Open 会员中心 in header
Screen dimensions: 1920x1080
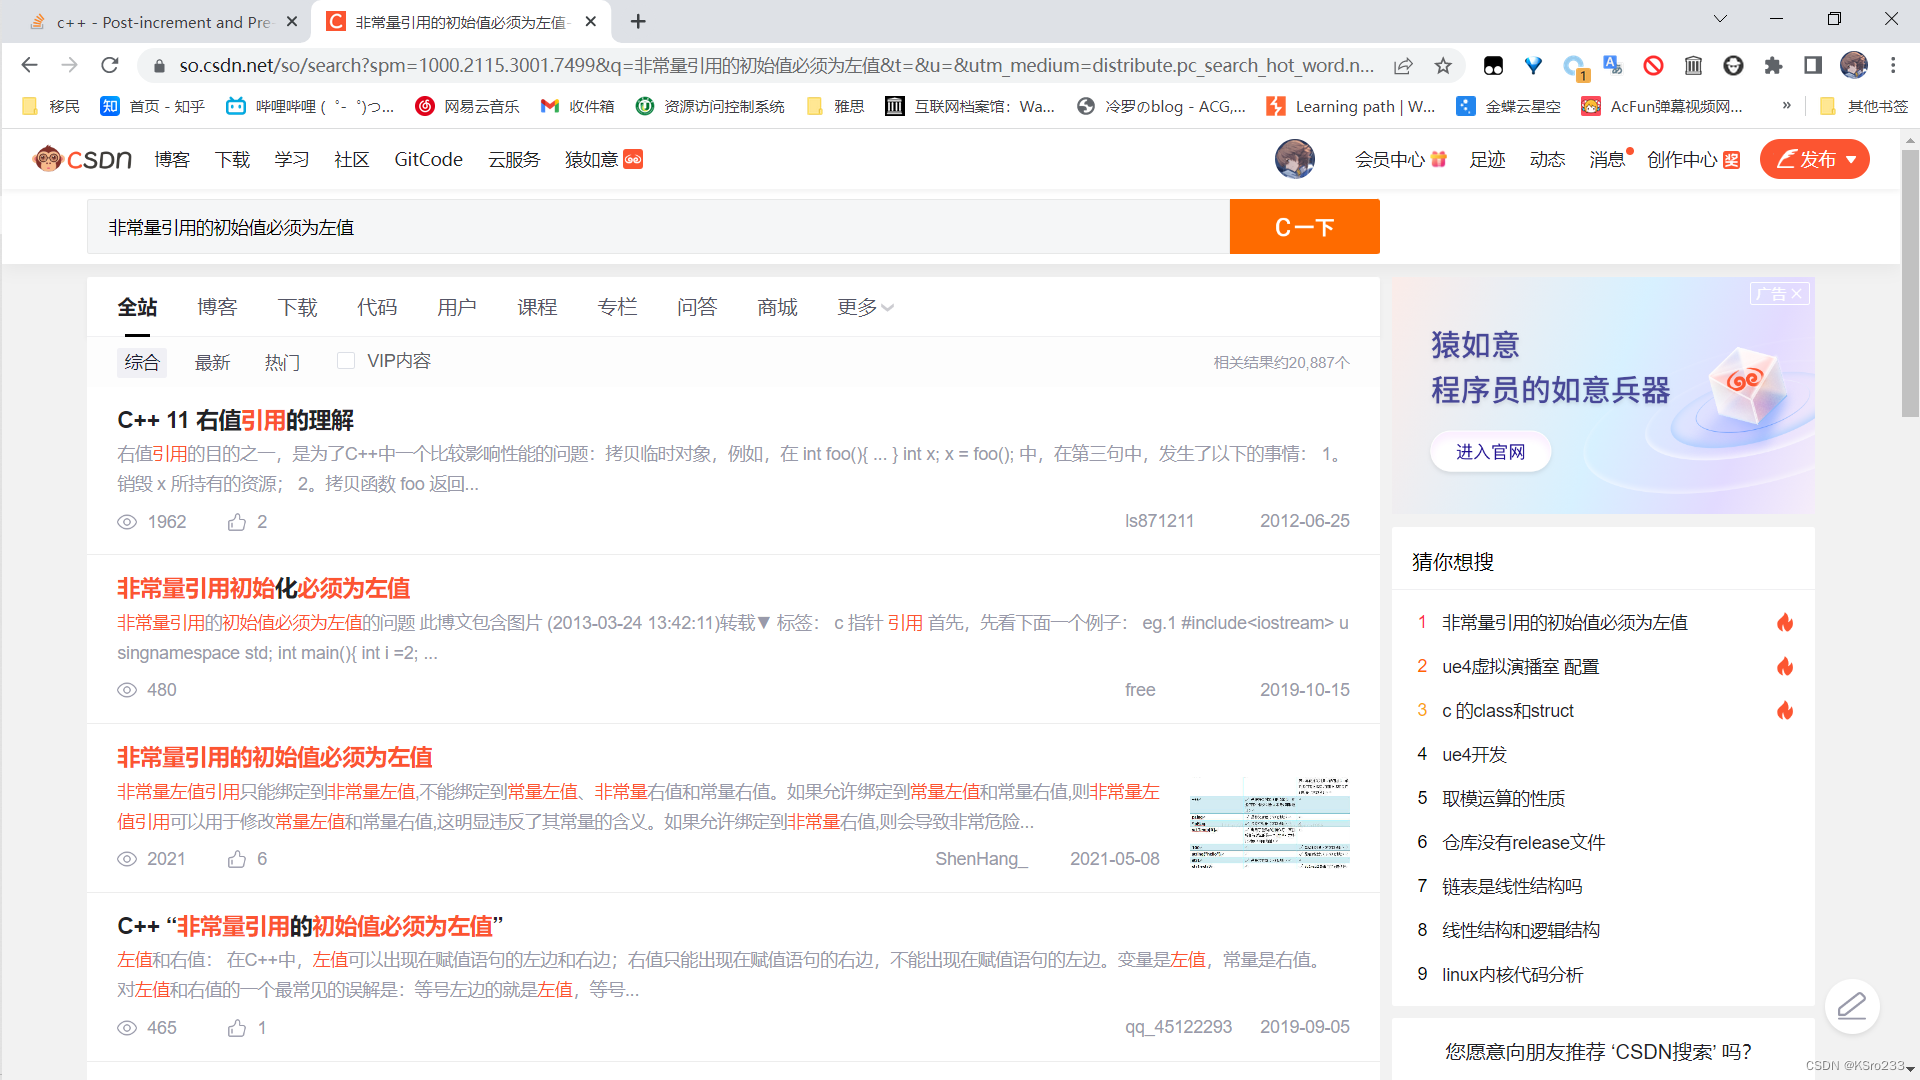1400,159
